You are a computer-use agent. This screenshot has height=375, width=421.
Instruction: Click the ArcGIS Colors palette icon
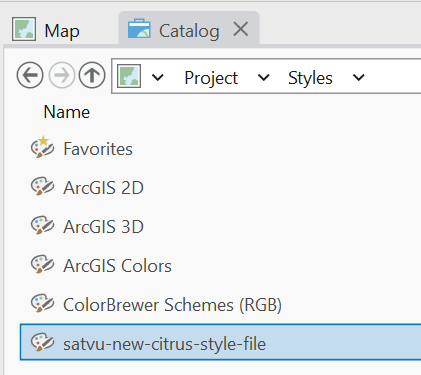pyautogui.click(x=42, y=264)
